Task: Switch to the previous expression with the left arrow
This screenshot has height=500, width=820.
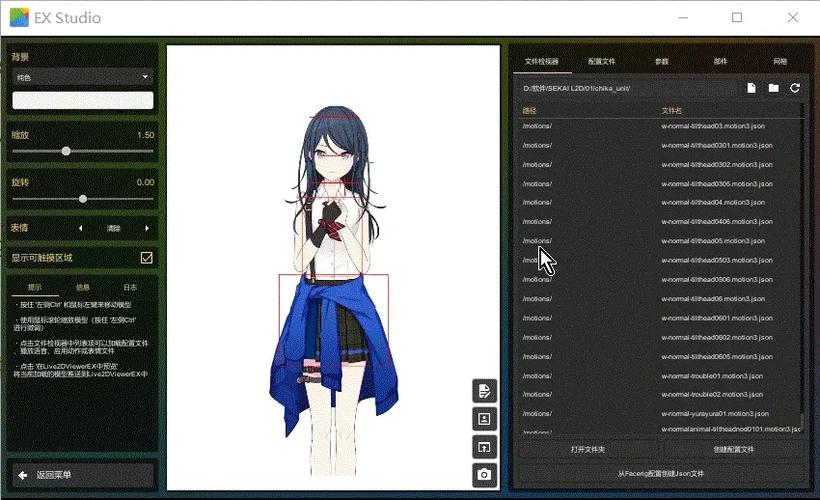Action: 81,228
